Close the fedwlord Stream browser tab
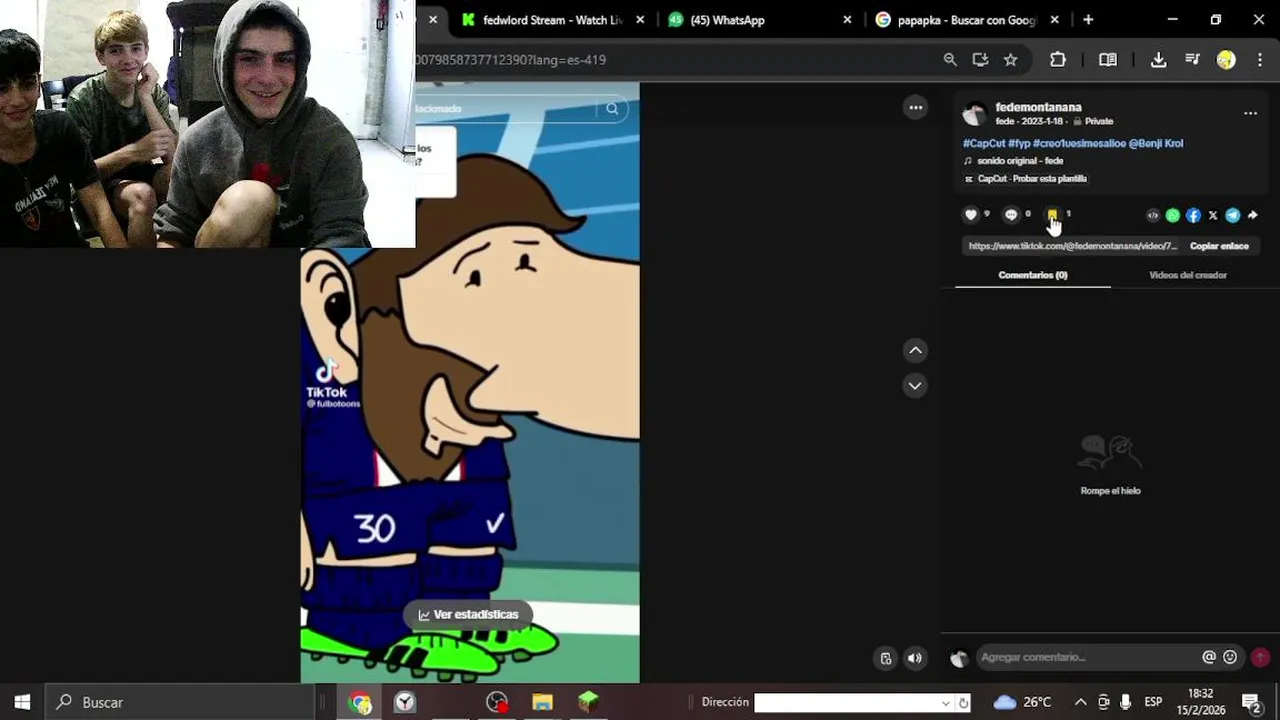The width and height of the screenshot is (1280, 720). [x=640, y=20]
